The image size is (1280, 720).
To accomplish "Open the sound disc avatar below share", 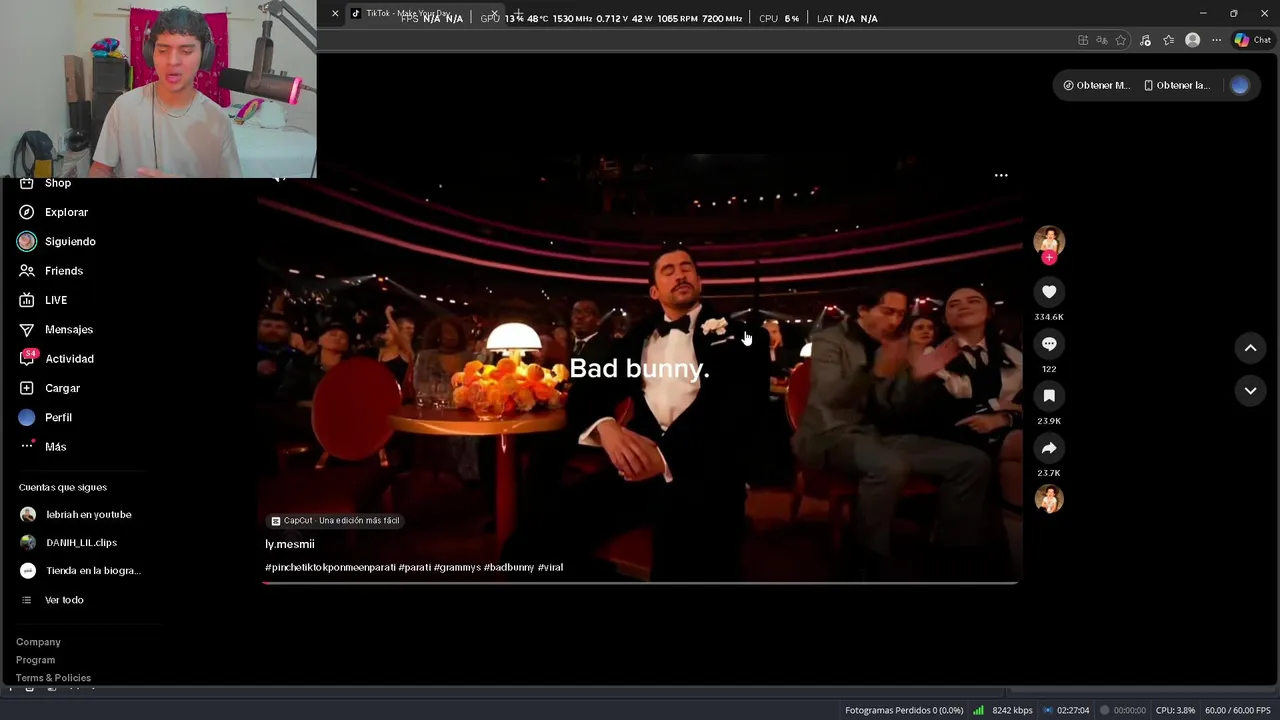I will point(1049,498).
